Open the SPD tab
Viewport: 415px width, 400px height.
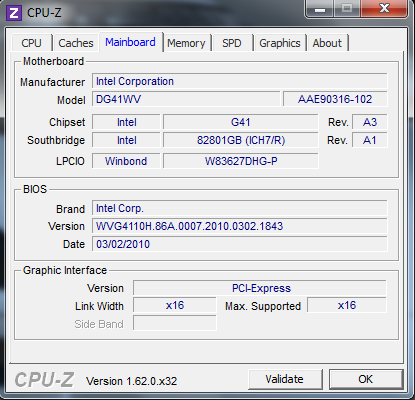pos(232,43)
